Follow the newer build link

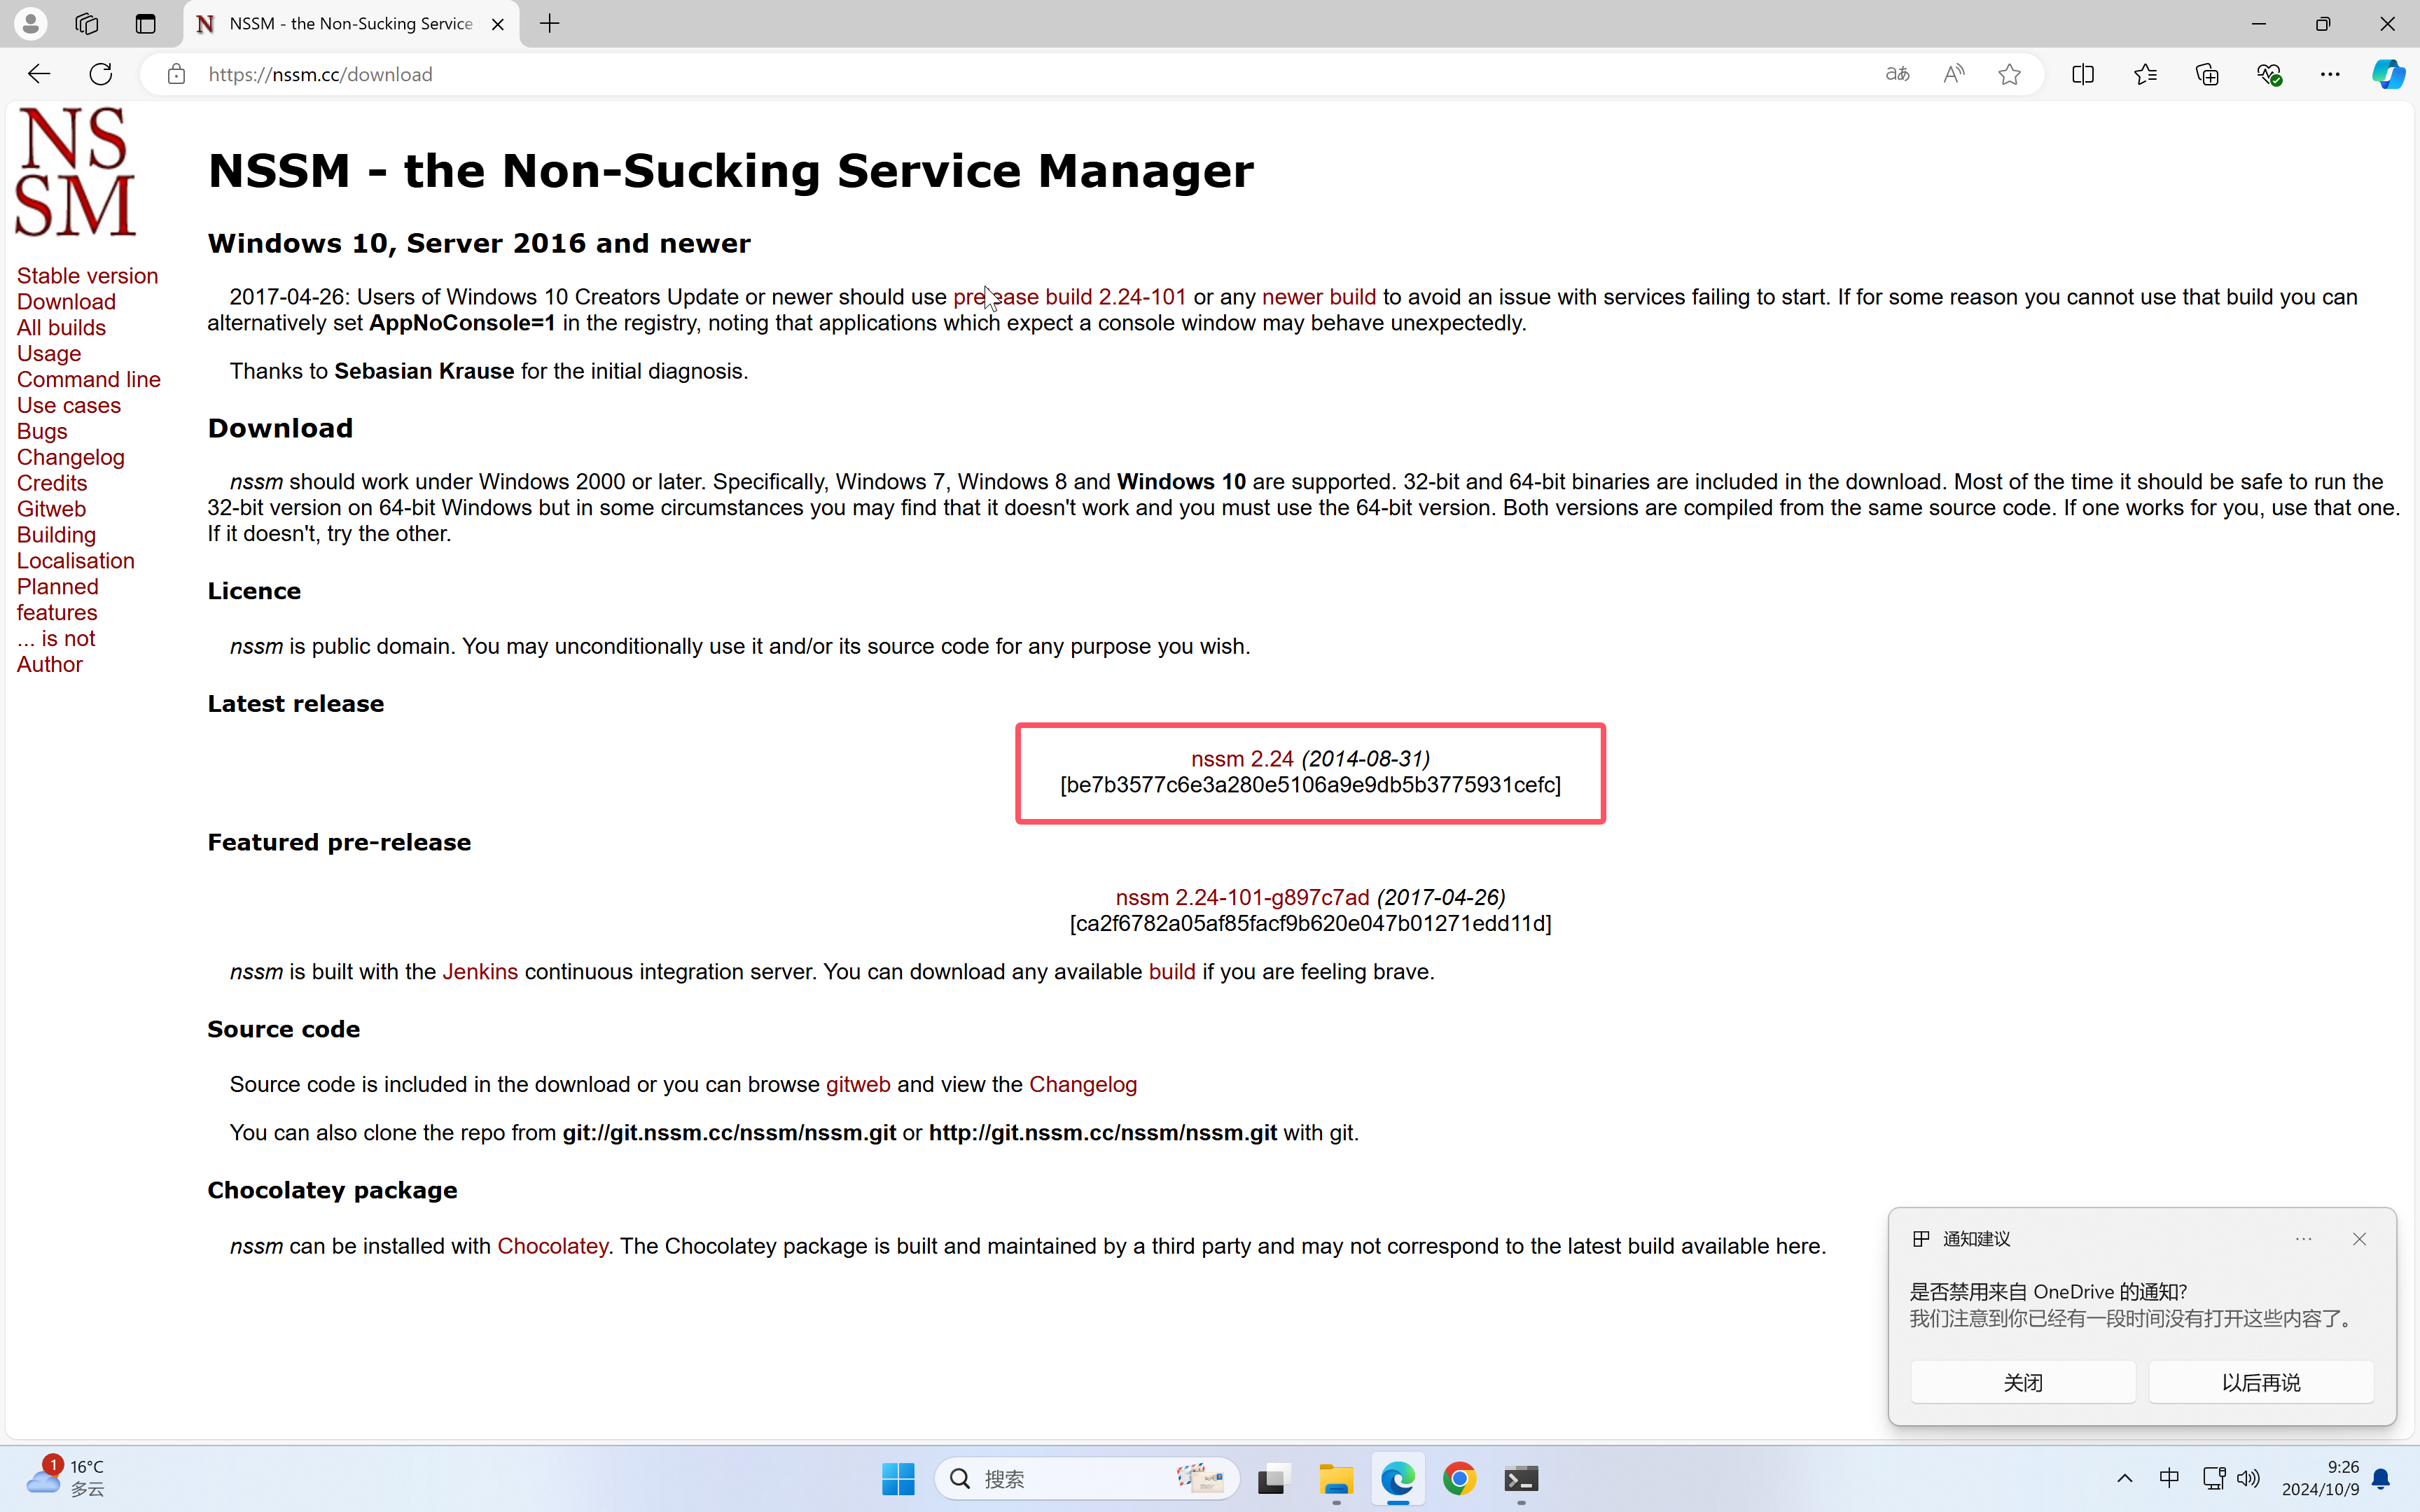[x=1318, y=298]
